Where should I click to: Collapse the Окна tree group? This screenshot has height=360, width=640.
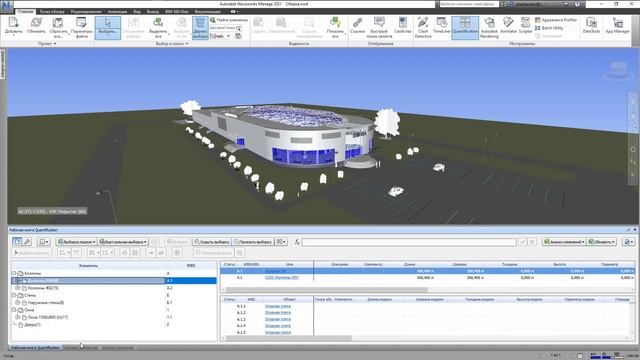tap(14, 310)
